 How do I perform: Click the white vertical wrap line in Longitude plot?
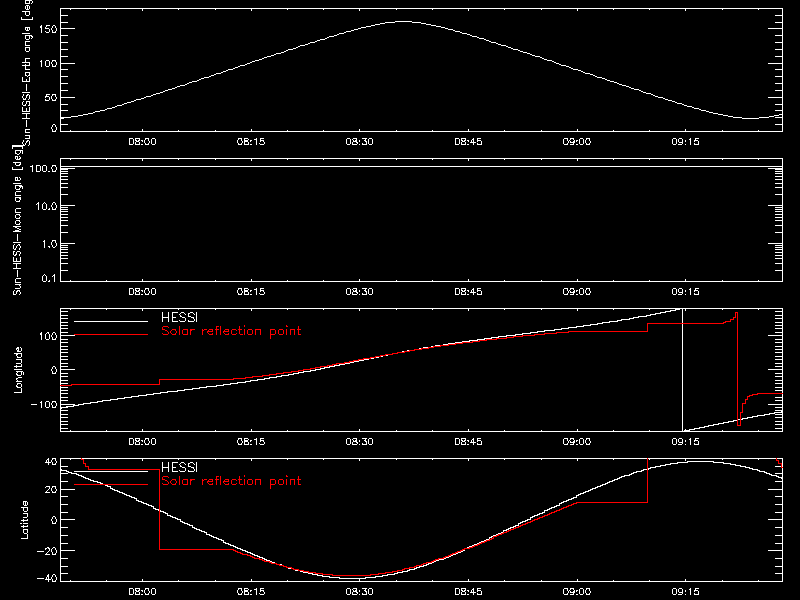pos(682,370)
